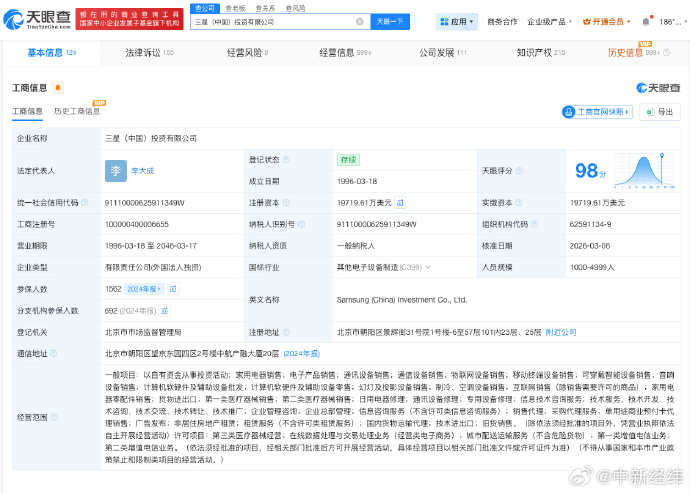This screenshot has width=690, height=493.
Task: Click the help icon beside 天眼评分
Action: (x=519, y=170)
